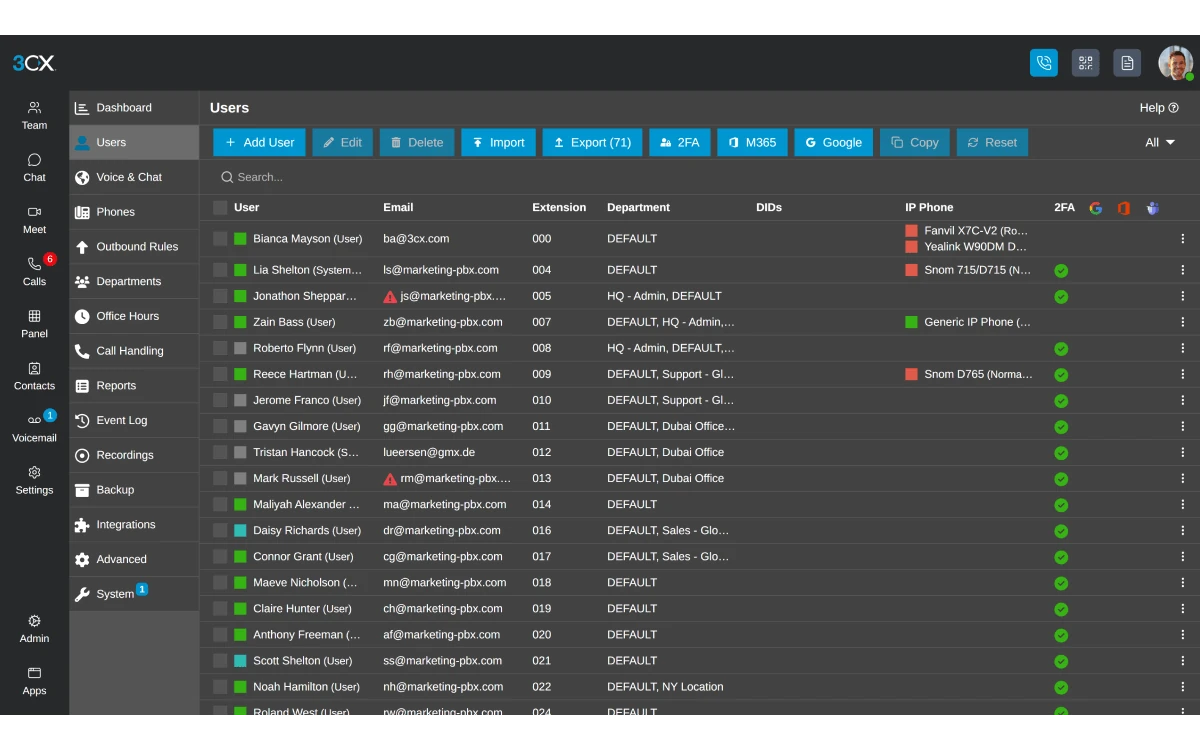Click the M365 button
Screen dimensions: 1200x750
point(752,142)
